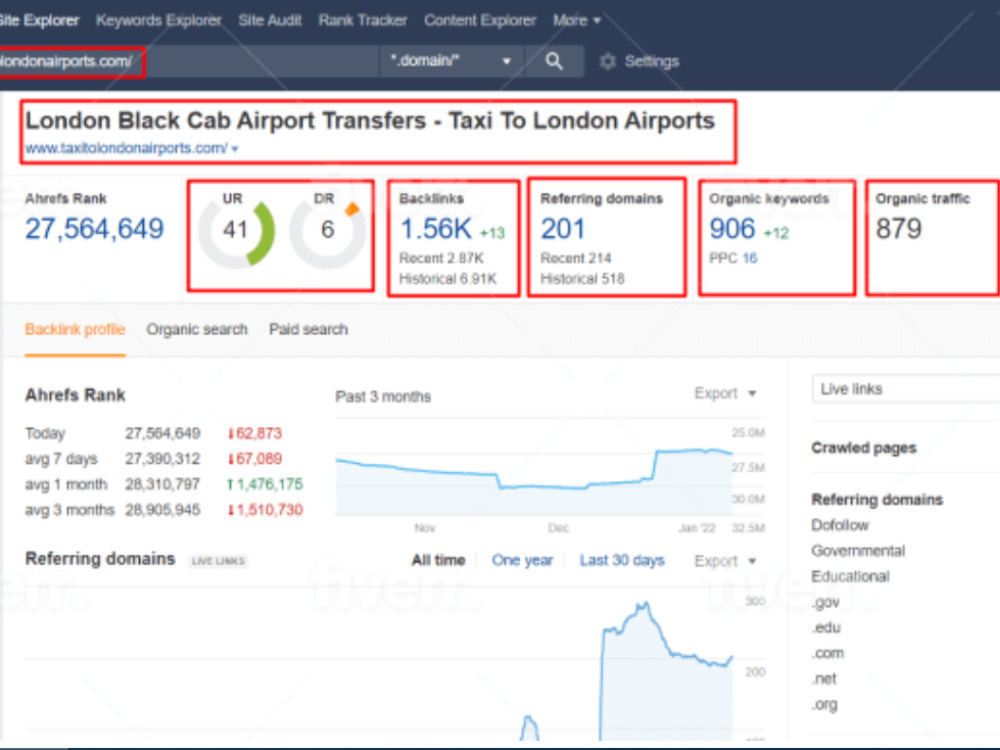Viewport: 1000px width, 750px height.
Task: Click the Ahrefs Rank line chart
Action: [x=534, y=482]
